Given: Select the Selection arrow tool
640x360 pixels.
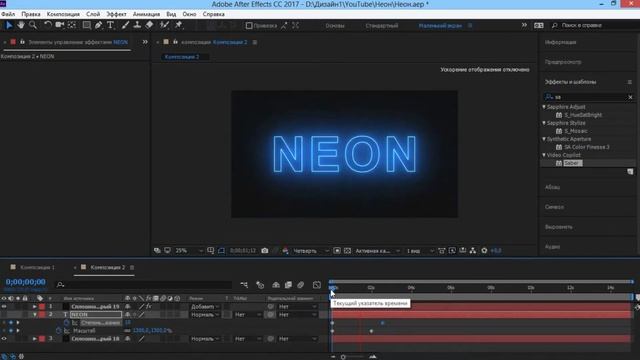Looking at the screenshot, I should [x=9, y=25].
